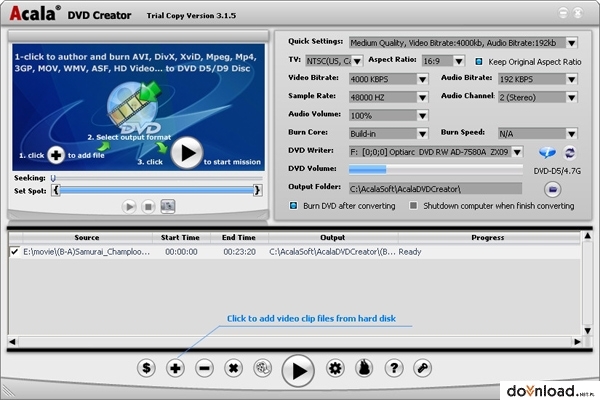
Task: Click the set spot end bracket marker
Action: pyautogui.click(x=258, y=190)
